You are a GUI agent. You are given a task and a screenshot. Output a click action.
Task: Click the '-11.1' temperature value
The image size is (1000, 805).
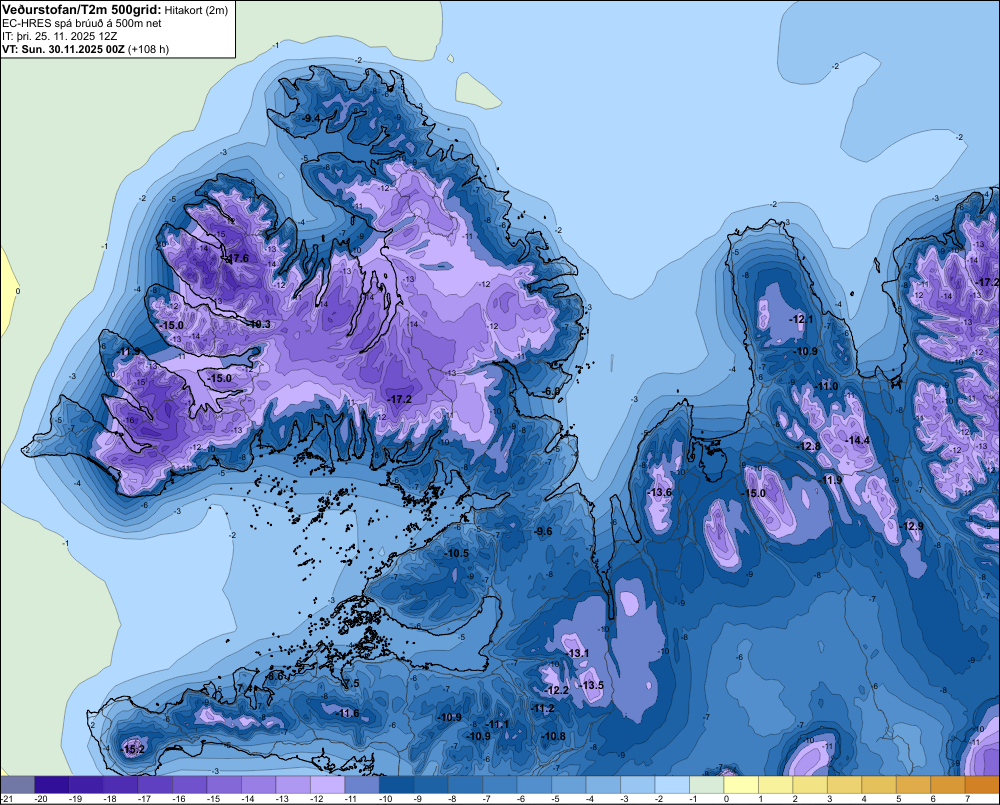pyautogui.click(x=497, y=725)
